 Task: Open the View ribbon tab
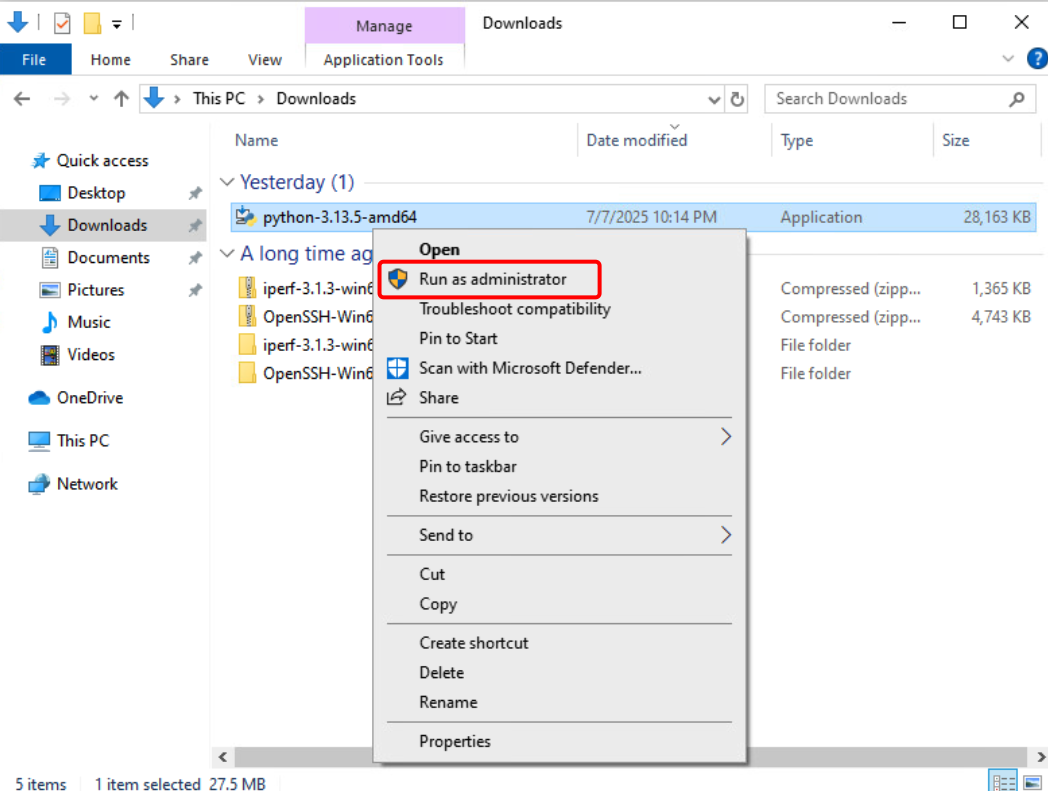pyautogui.click(x=264, y=60)
